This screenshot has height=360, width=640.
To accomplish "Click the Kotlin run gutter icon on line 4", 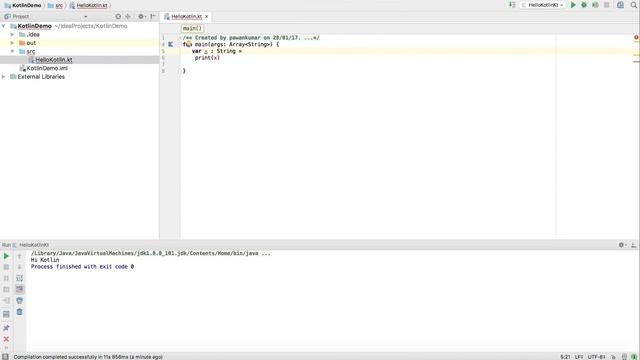I will pyautogui.click(x=171, y=44).
